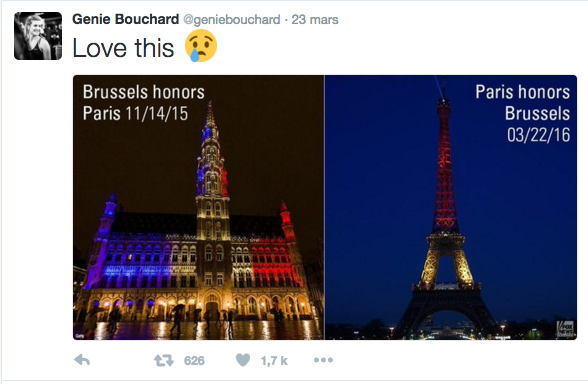Open the tweet via the 23 mars timestamp

315,20
